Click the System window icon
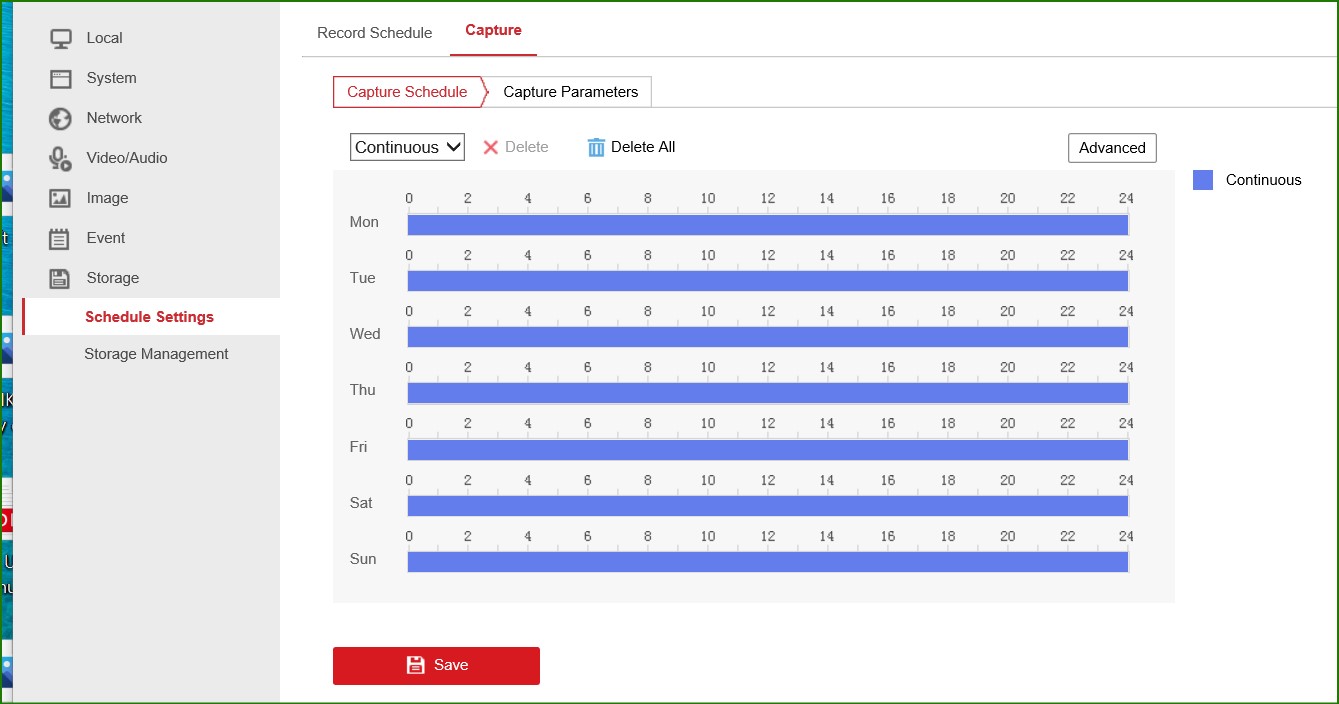The image size is (1339, 704). tap(61, 78)
